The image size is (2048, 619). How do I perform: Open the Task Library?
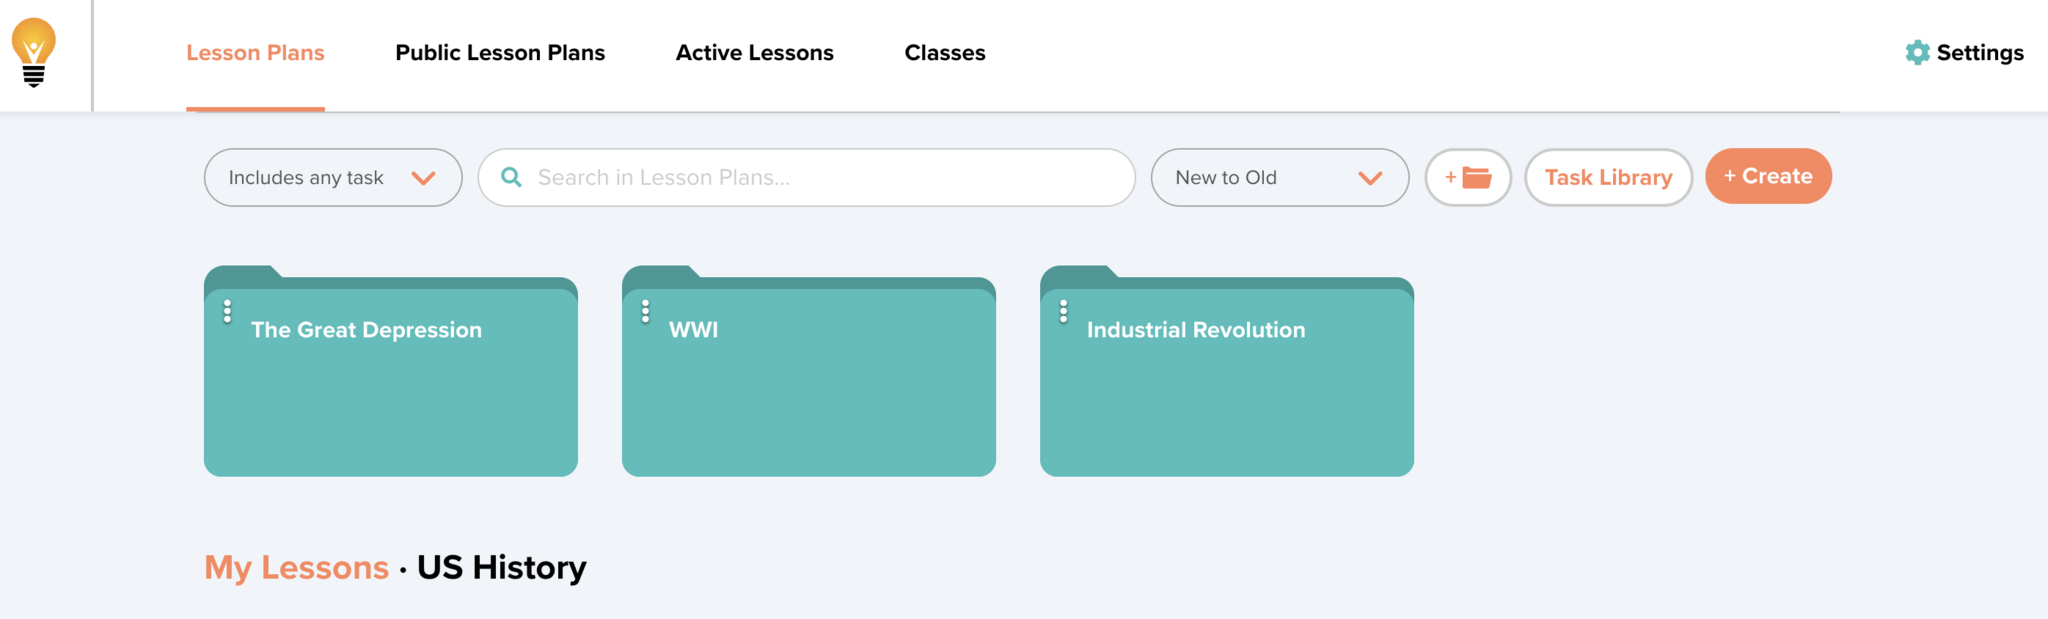tap(1608, 178)
